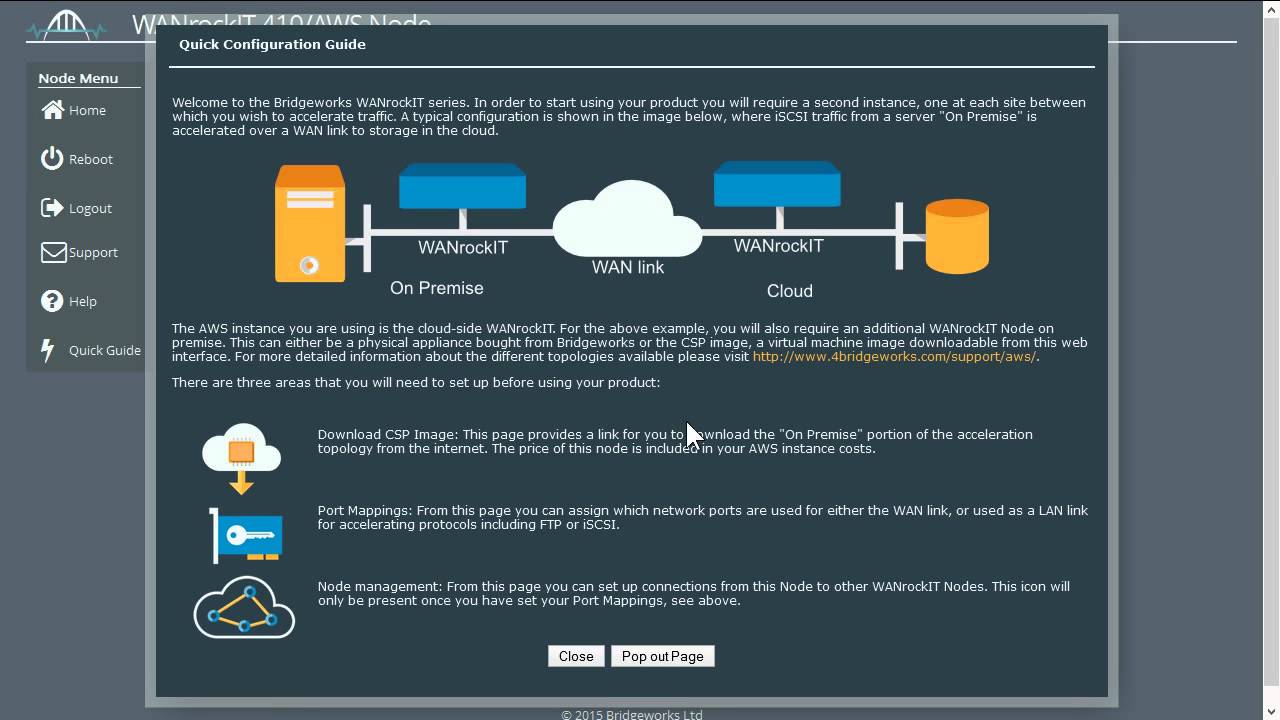Click the Home house icon
Image resolution: width=1280 pixels, height=720 pixels.
click(x=52, y=110)
